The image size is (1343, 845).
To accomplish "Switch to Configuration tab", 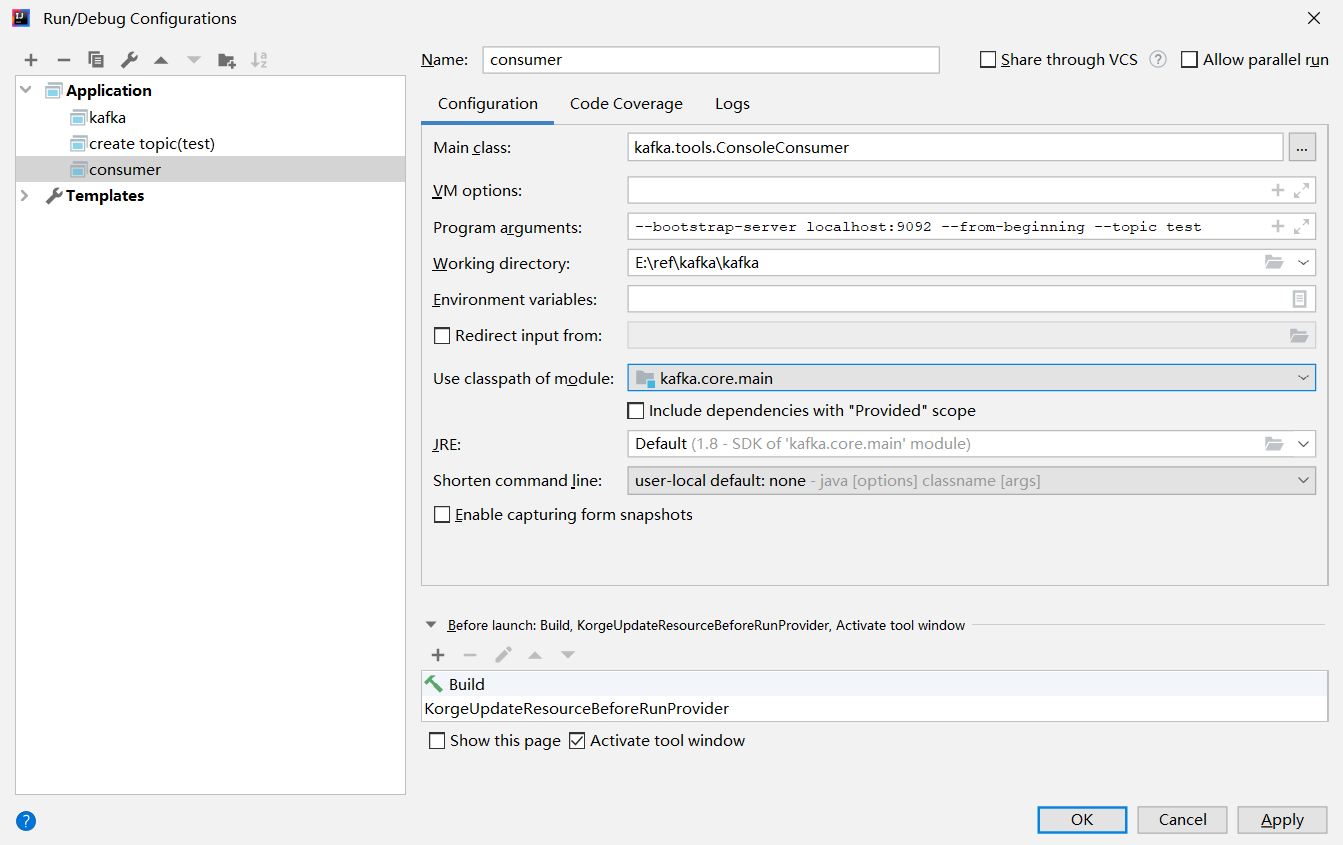I will (x=488, y=104).
